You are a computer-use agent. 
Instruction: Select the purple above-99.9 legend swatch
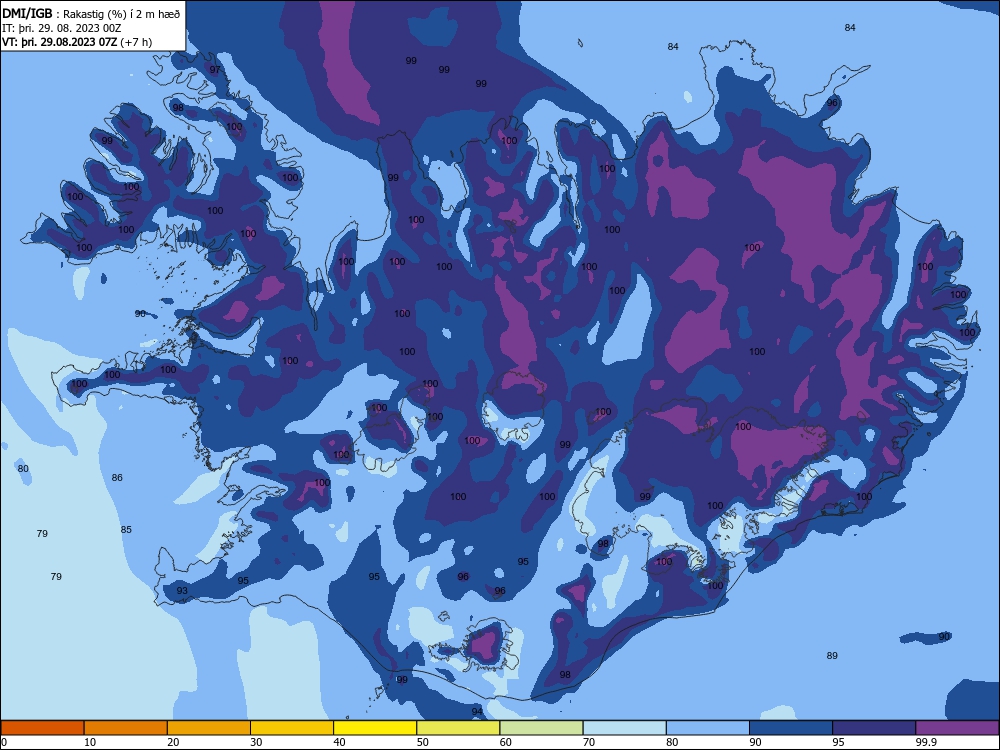(957, 728)
